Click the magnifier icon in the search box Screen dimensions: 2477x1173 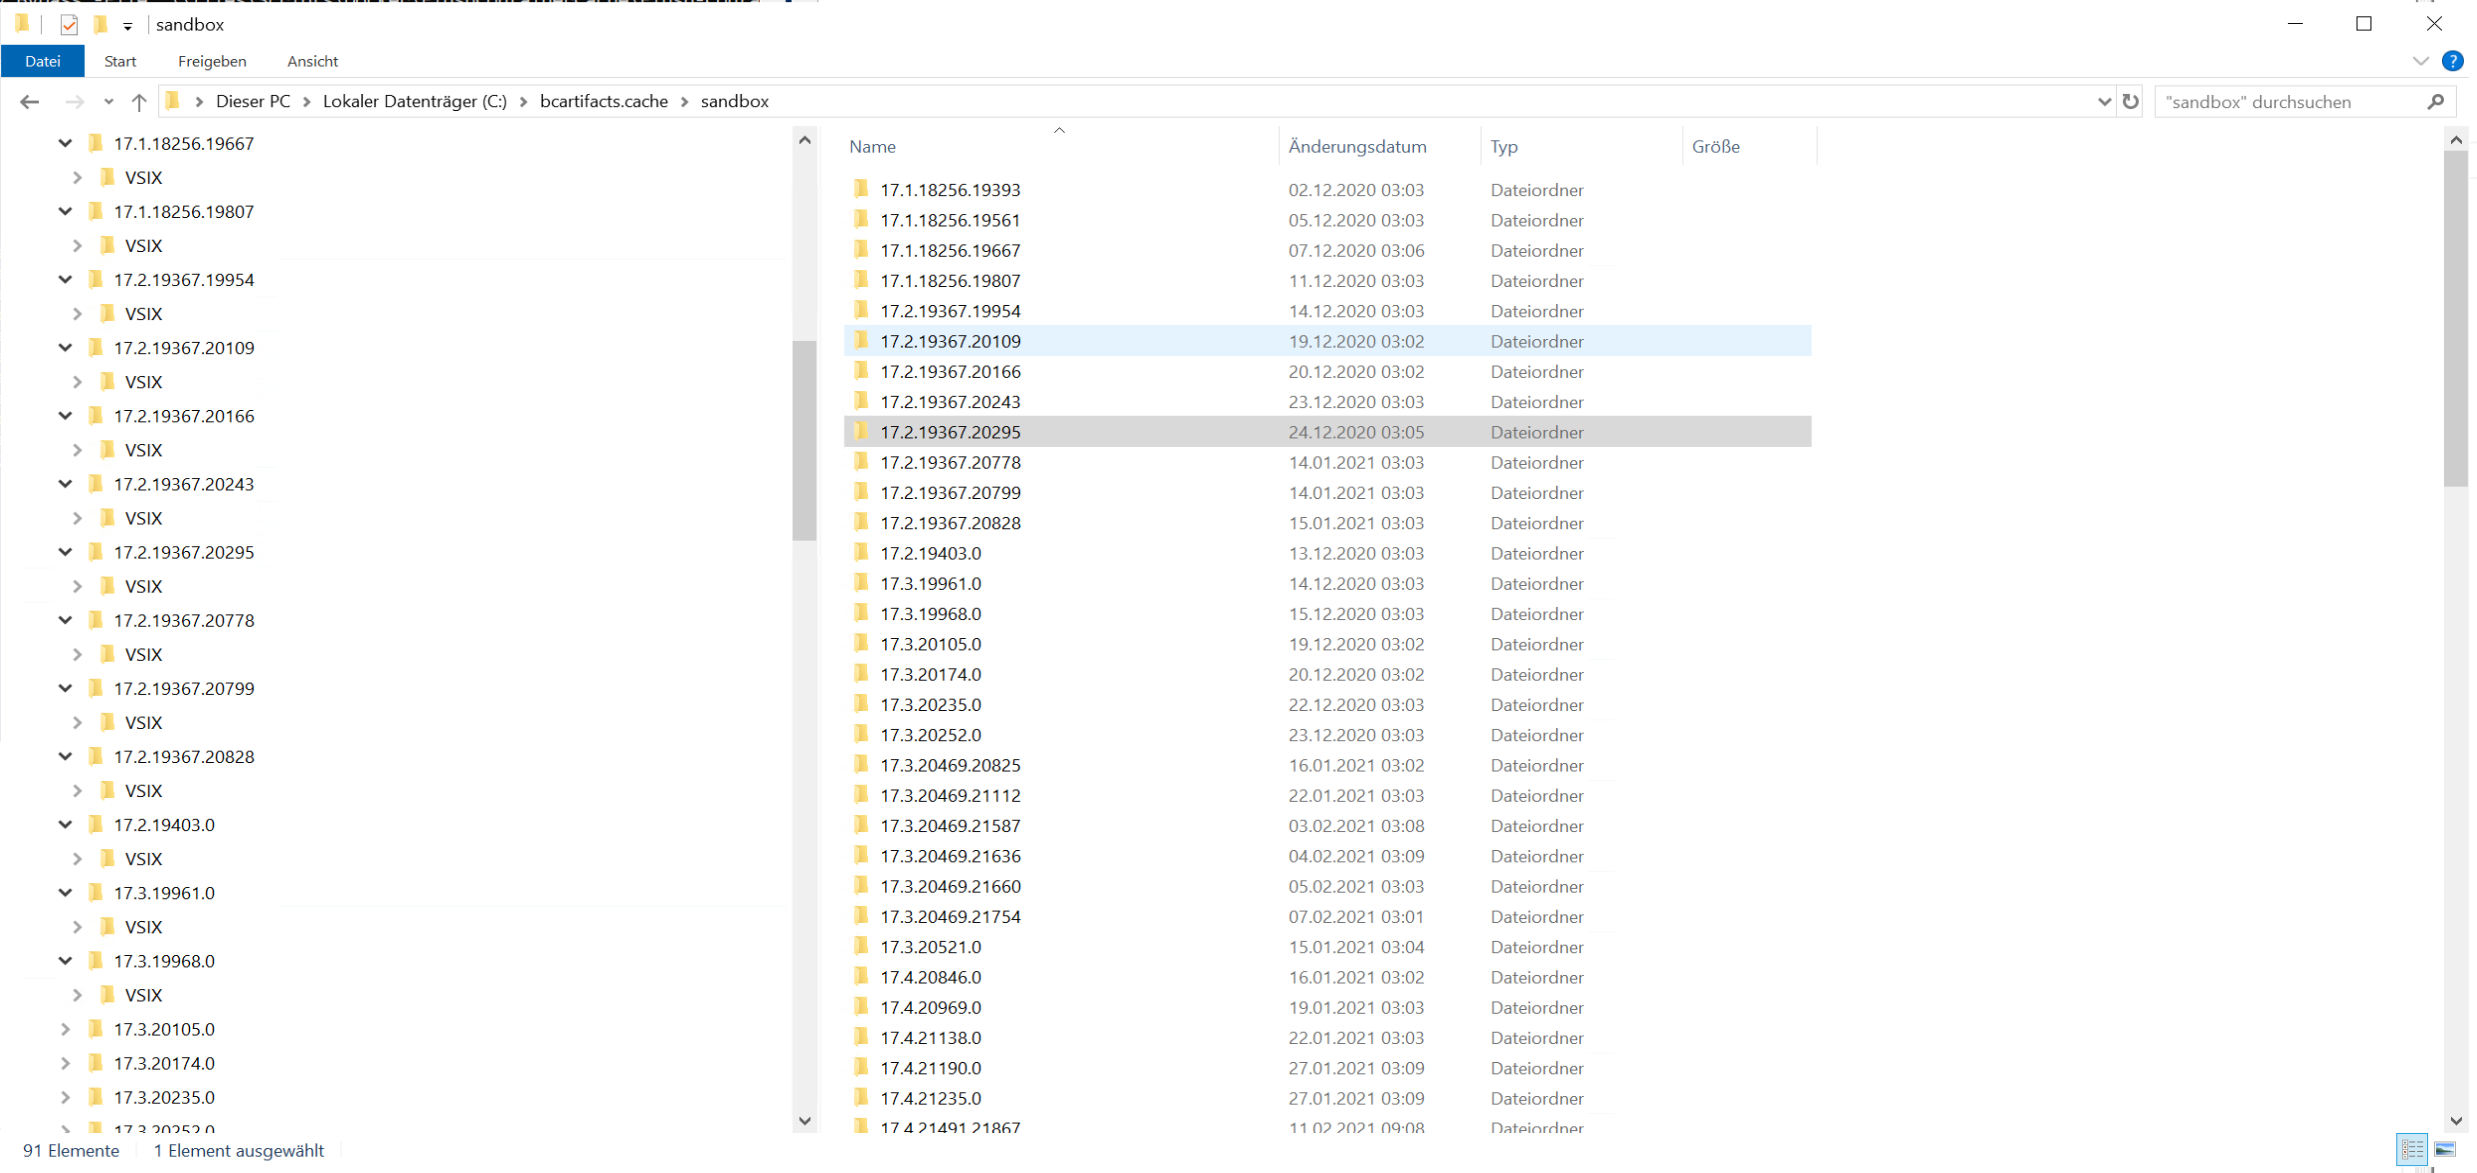click(2437, 101)
